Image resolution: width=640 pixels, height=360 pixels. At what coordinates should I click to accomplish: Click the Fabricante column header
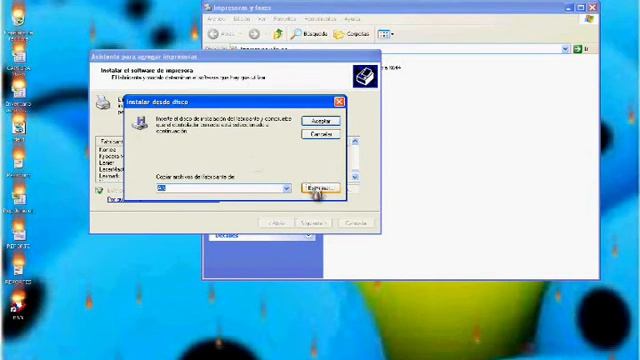coord(110,142)
